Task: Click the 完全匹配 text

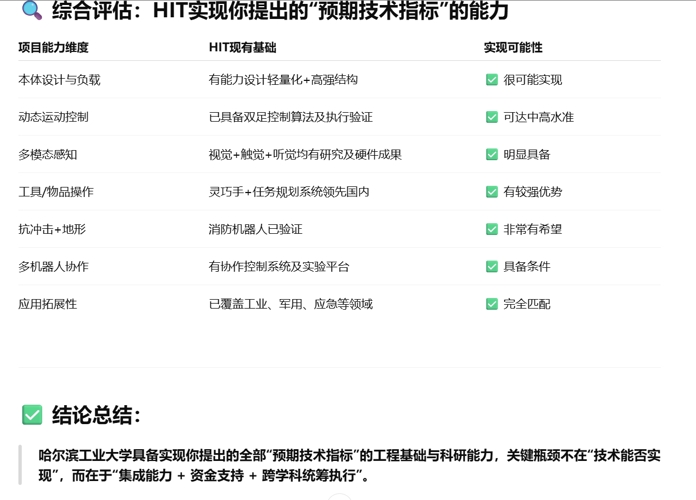Action: pos(527,304)
